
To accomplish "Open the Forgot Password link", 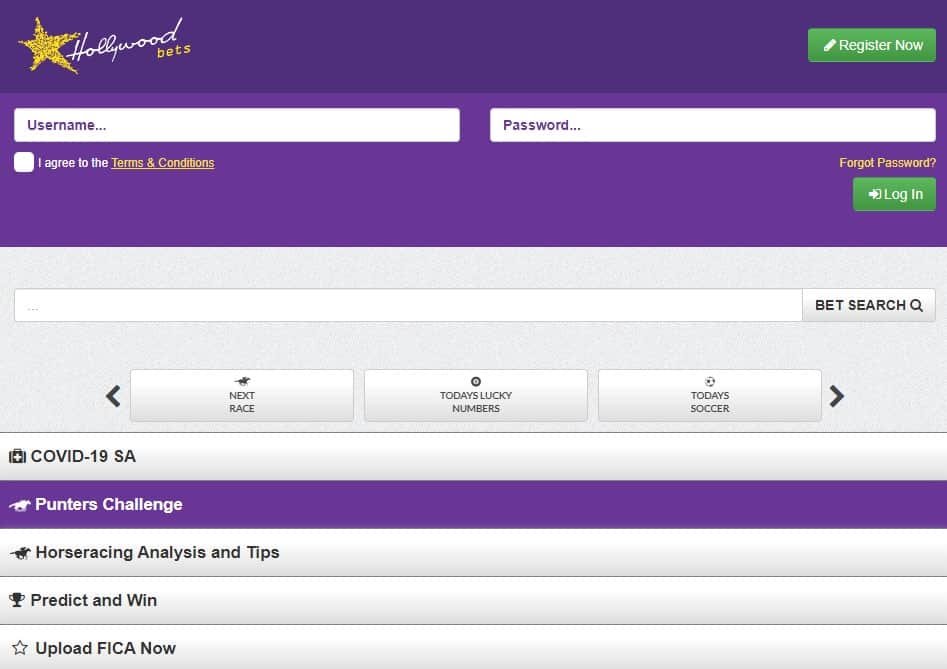I will click(887, 163).
